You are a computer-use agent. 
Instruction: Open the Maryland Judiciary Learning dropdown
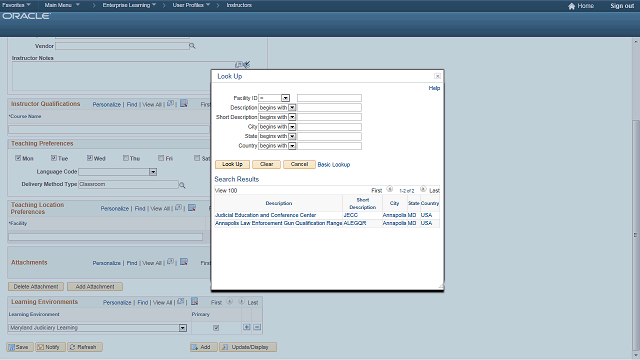pos(182,328)
